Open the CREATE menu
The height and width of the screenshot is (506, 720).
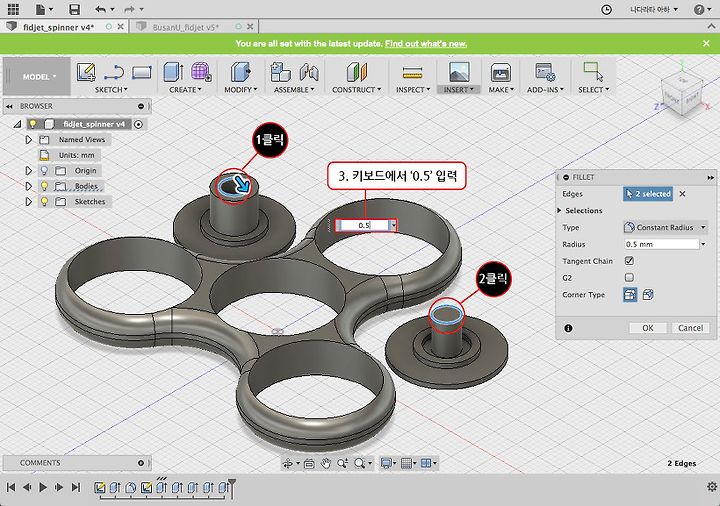[x=185, y=90]
